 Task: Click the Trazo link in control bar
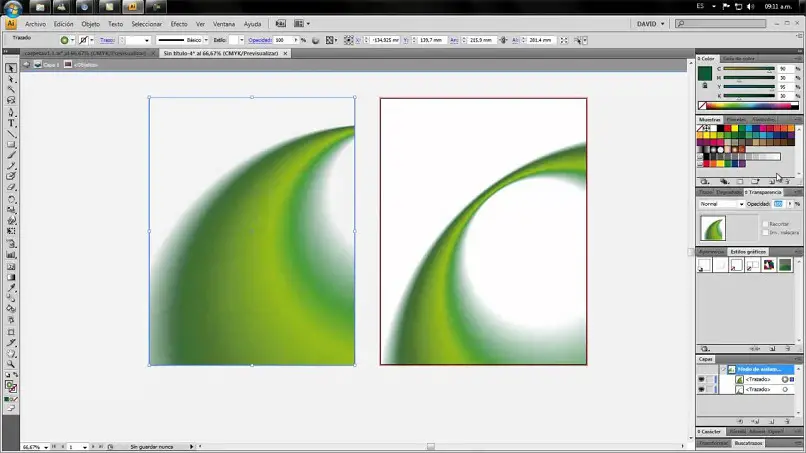click(x=107, y=40)
